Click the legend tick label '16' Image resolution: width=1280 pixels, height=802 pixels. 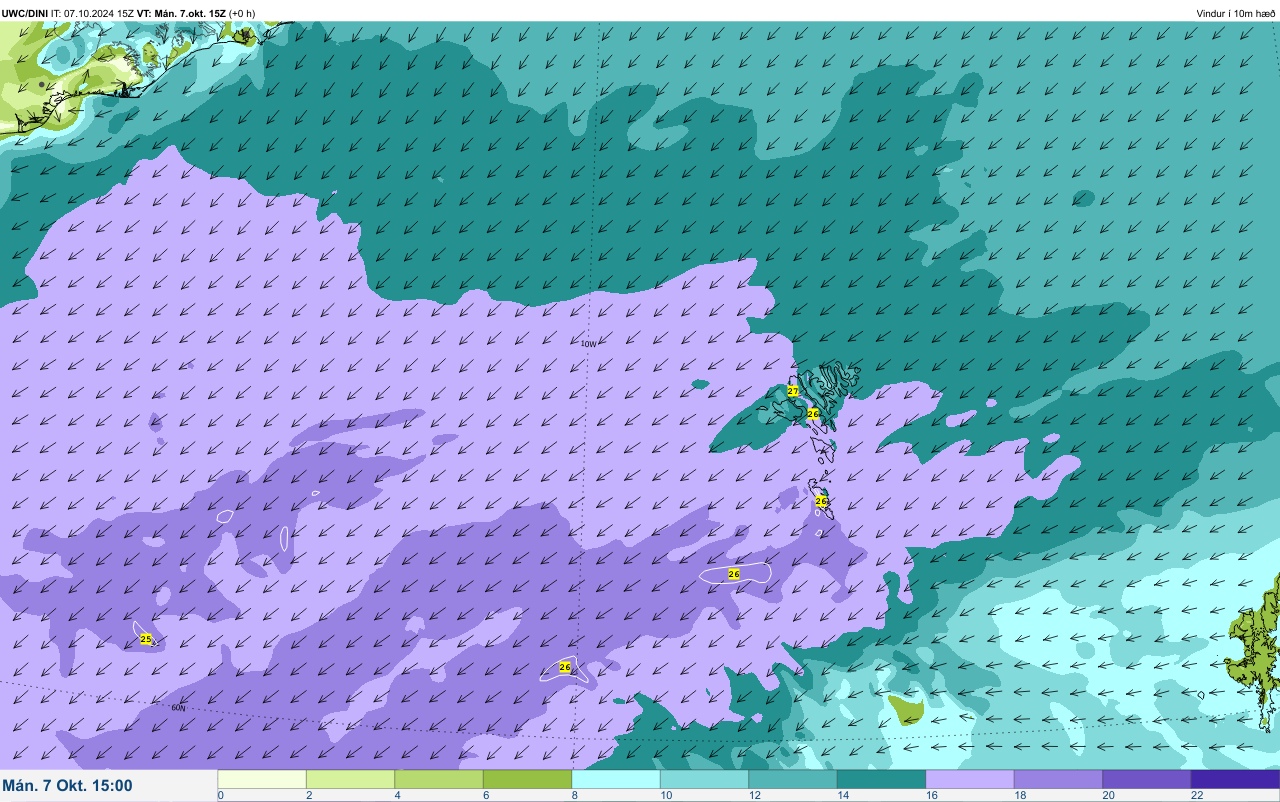coord(932,795)
